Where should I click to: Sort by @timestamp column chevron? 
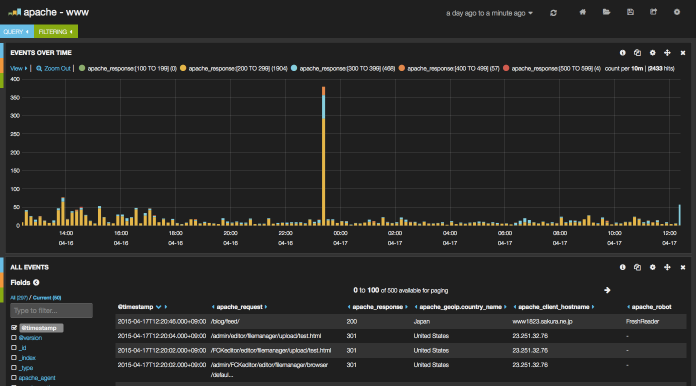[x=158, y=307]
